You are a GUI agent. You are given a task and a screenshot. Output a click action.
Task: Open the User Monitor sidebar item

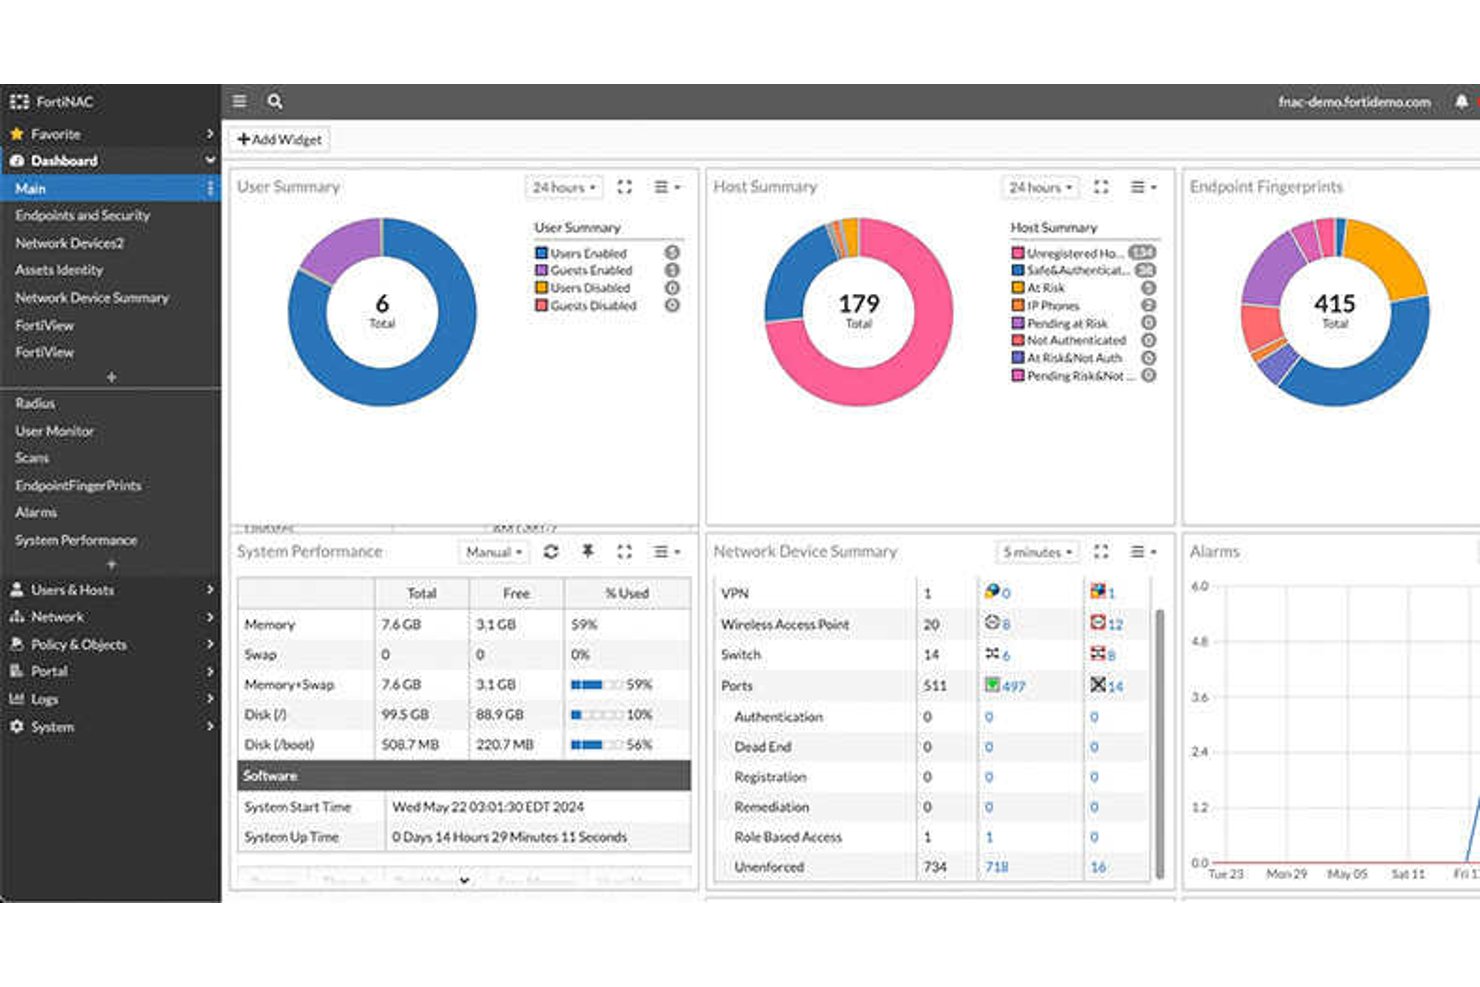[55, 431]
